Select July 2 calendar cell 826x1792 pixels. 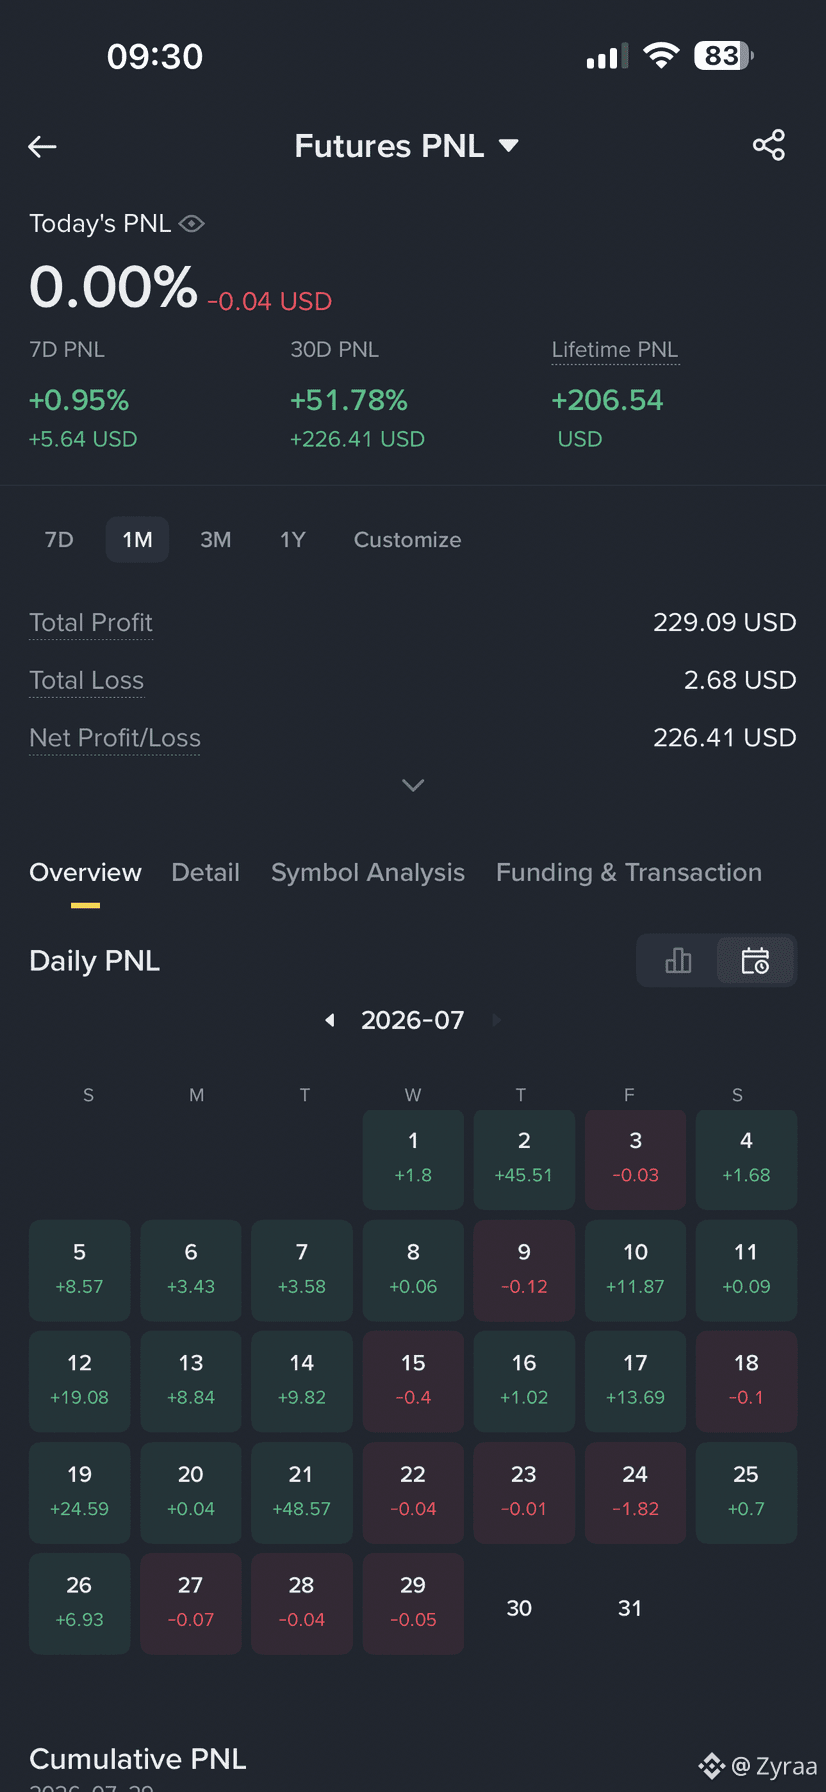pos(524,1159)
